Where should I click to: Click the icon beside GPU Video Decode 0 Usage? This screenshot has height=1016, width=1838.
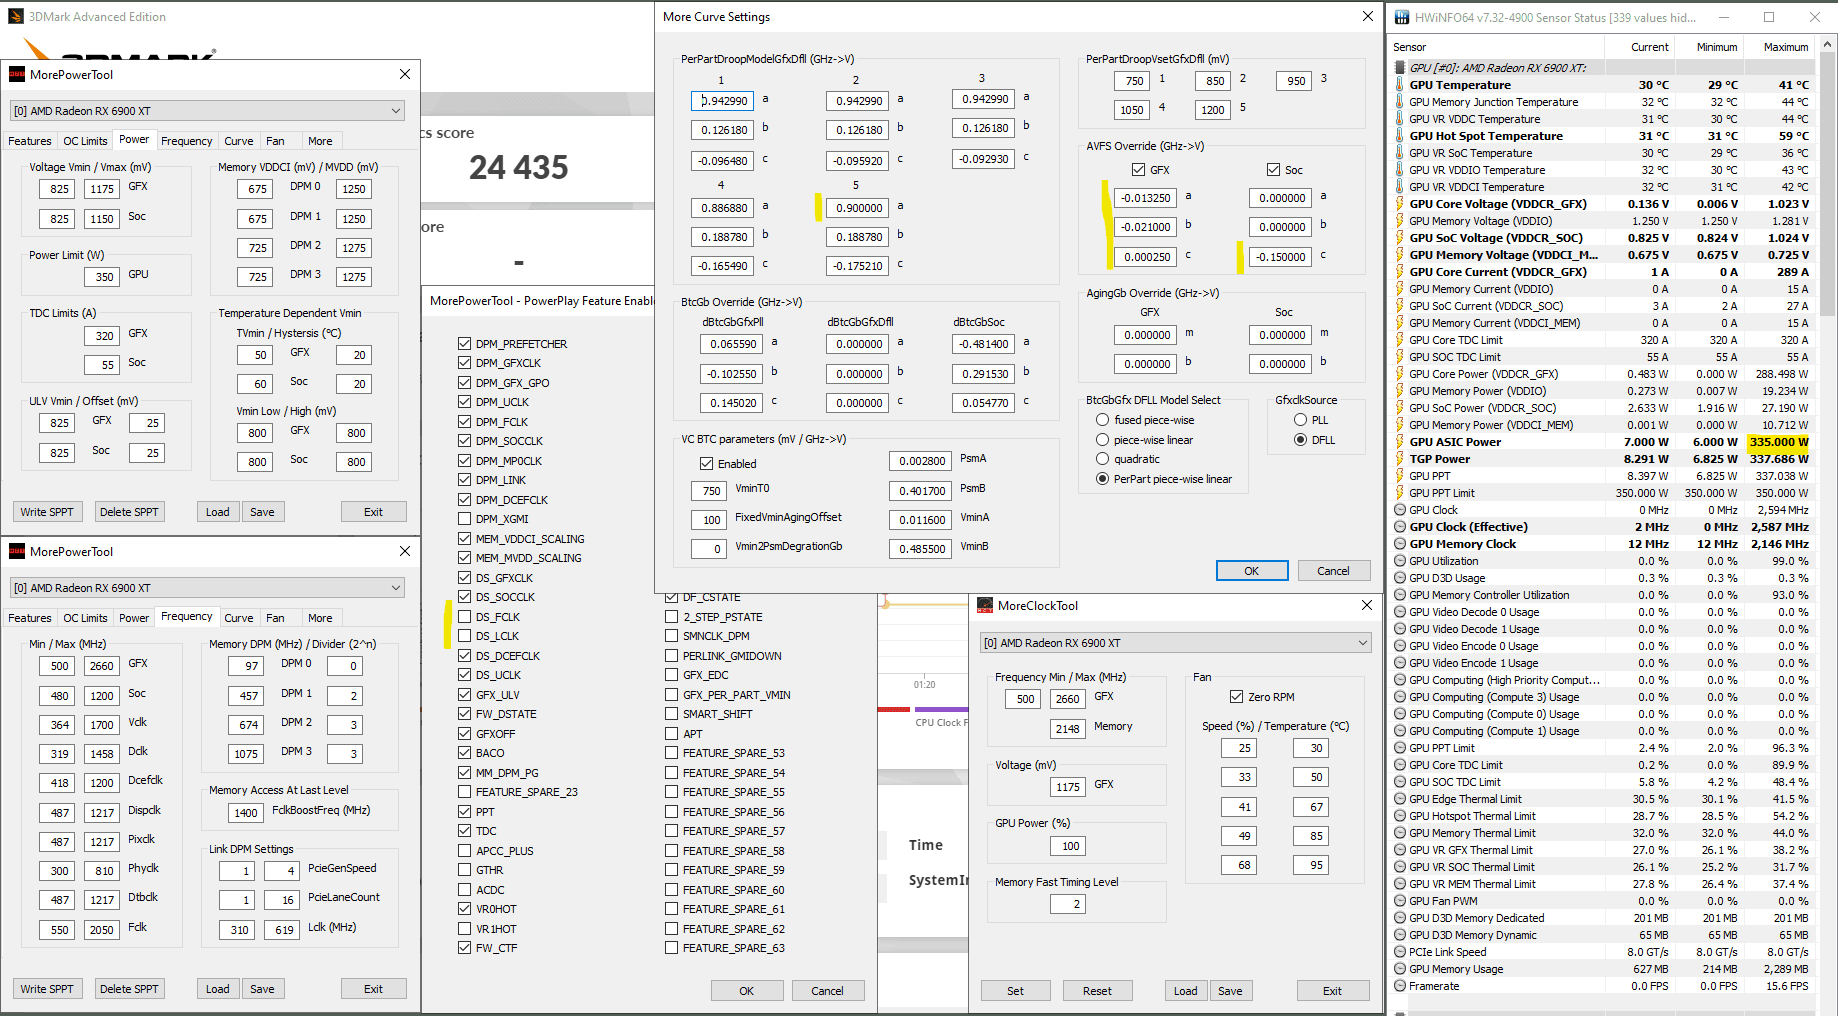pos(1400,612)
